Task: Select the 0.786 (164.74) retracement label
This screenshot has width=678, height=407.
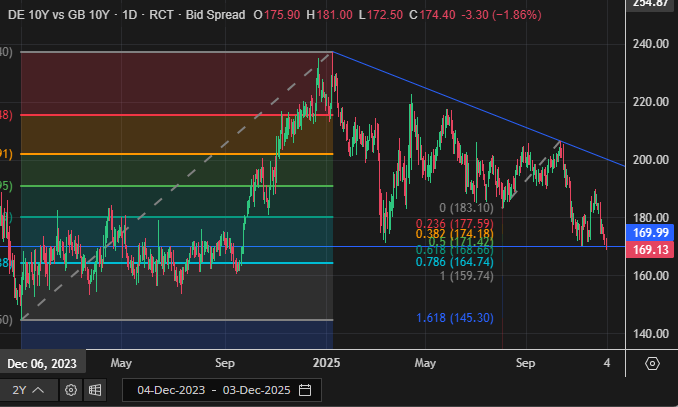Action: (454, 262)
